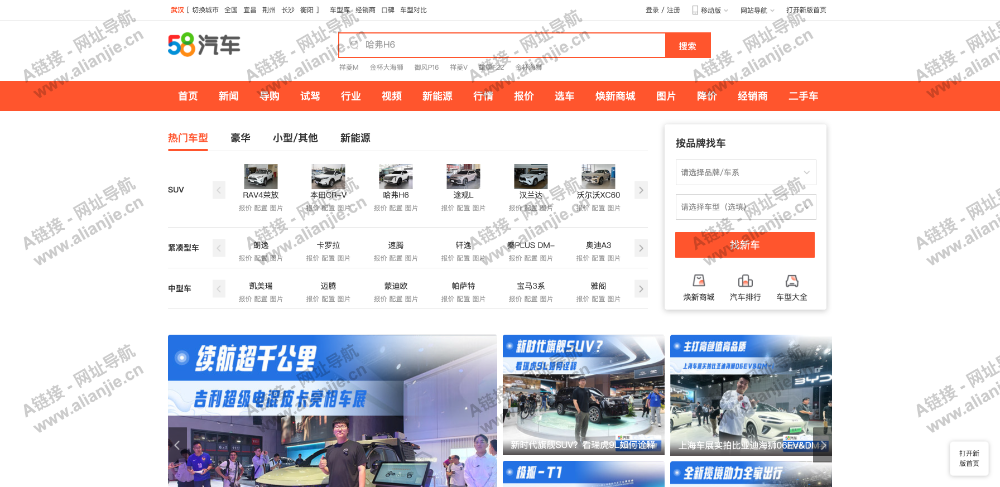Show previous cars in SUV row

pos(219,190)
